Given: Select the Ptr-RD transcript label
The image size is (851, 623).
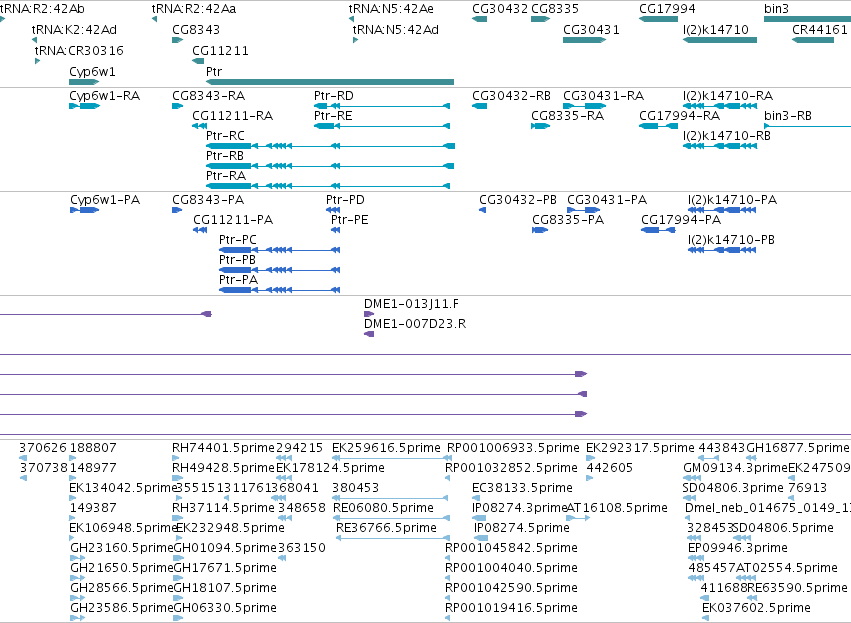Looking at the screenshot, I should pyautogui.click(x=334, y=96).
